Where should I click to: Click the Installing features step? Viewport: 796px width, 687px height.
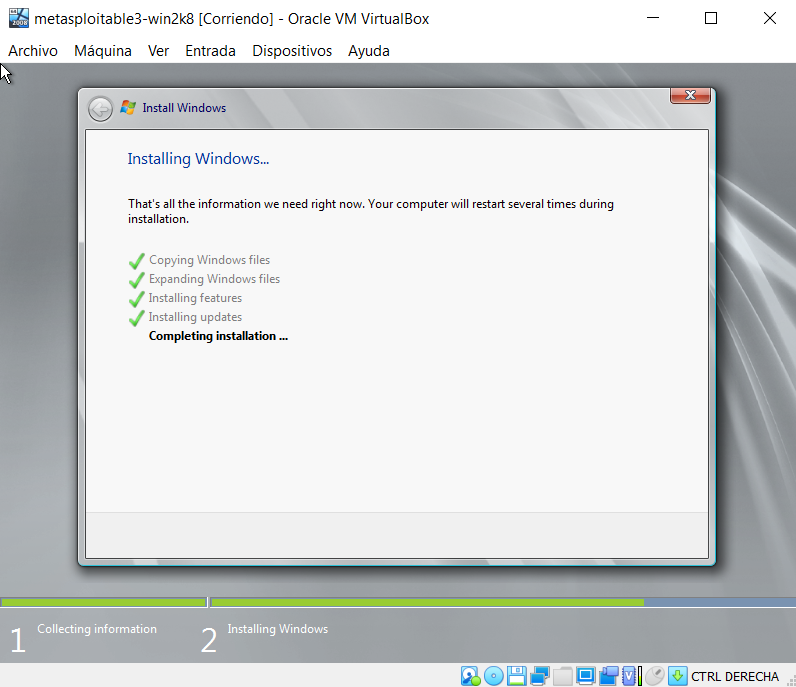pos(195,298)
